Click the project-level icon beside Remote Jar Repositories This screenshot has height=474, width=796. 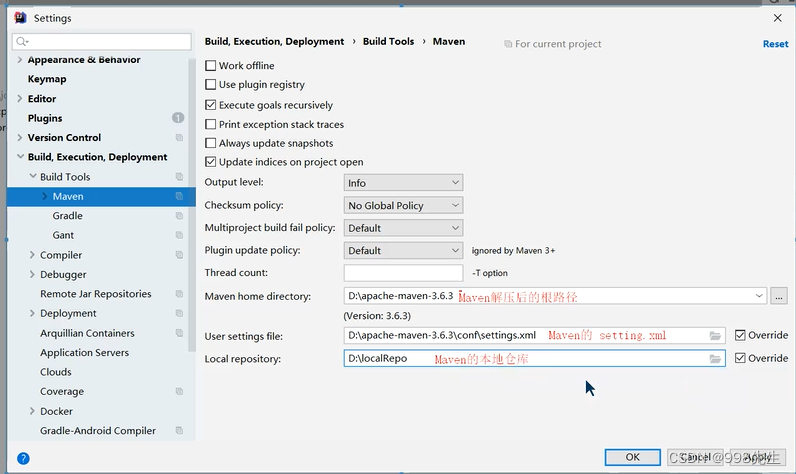click(x=179, y=294)
